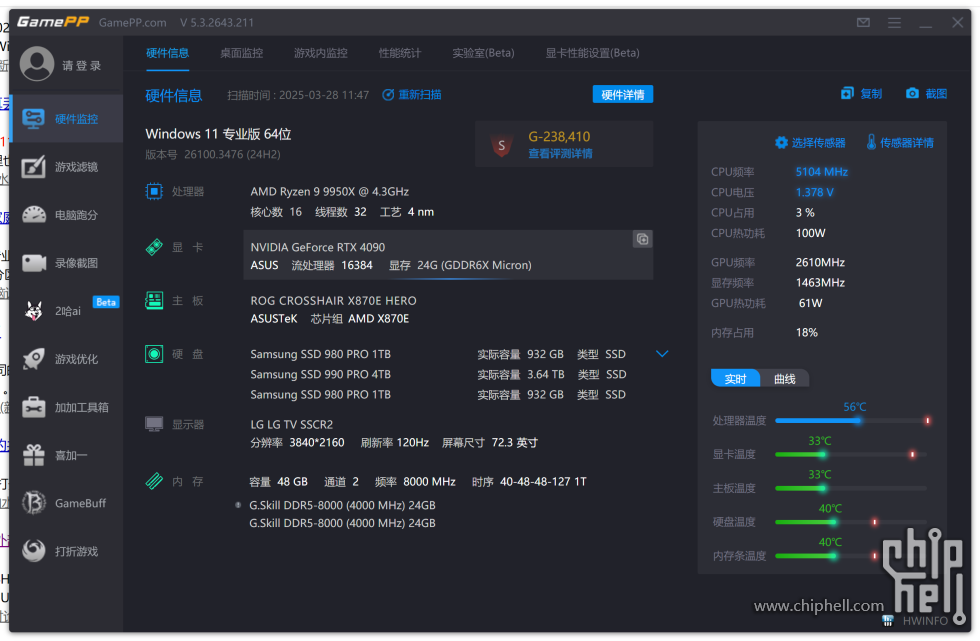Viewport: 980px width, 641px height.
Task: Click 截图 to take a screenshot
Action: (926, 94)
